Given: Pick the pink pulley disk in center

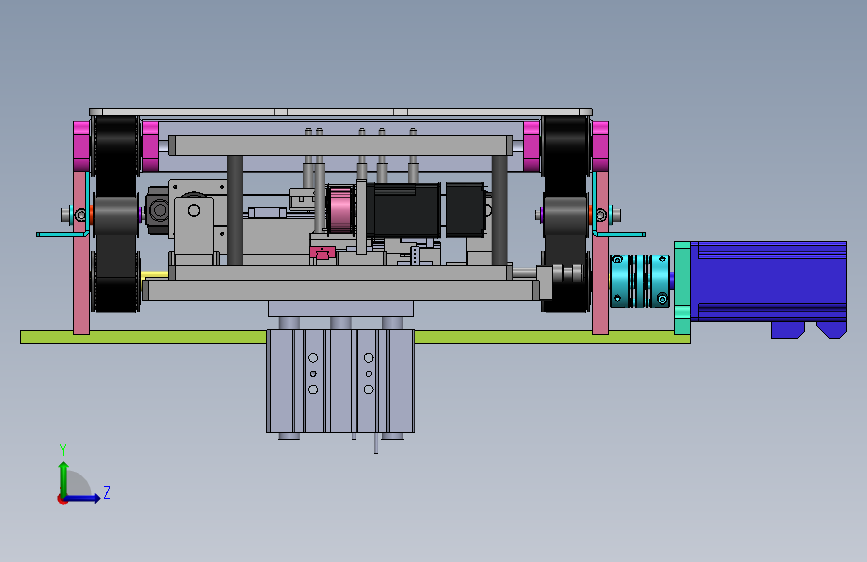Looking at the screenshot, I should 340,209.
